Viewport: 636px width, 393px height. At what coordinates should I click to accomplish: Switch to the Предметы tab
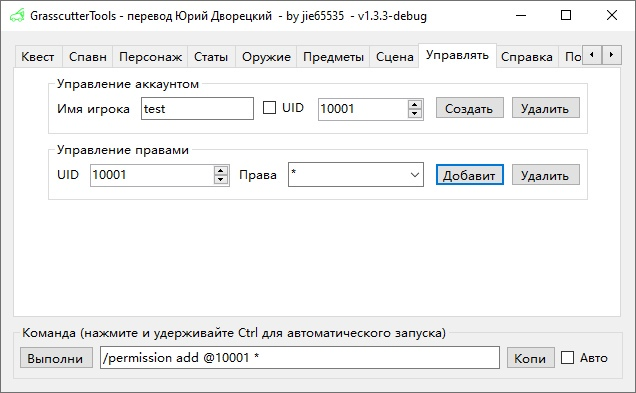click(333, 57)
